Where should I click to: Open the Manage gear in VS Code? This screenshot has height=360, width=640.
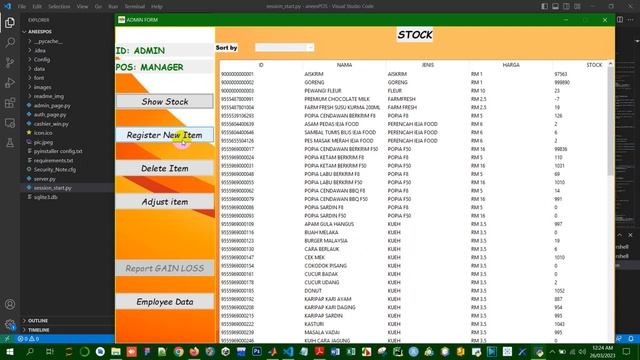tap(10, 324)
